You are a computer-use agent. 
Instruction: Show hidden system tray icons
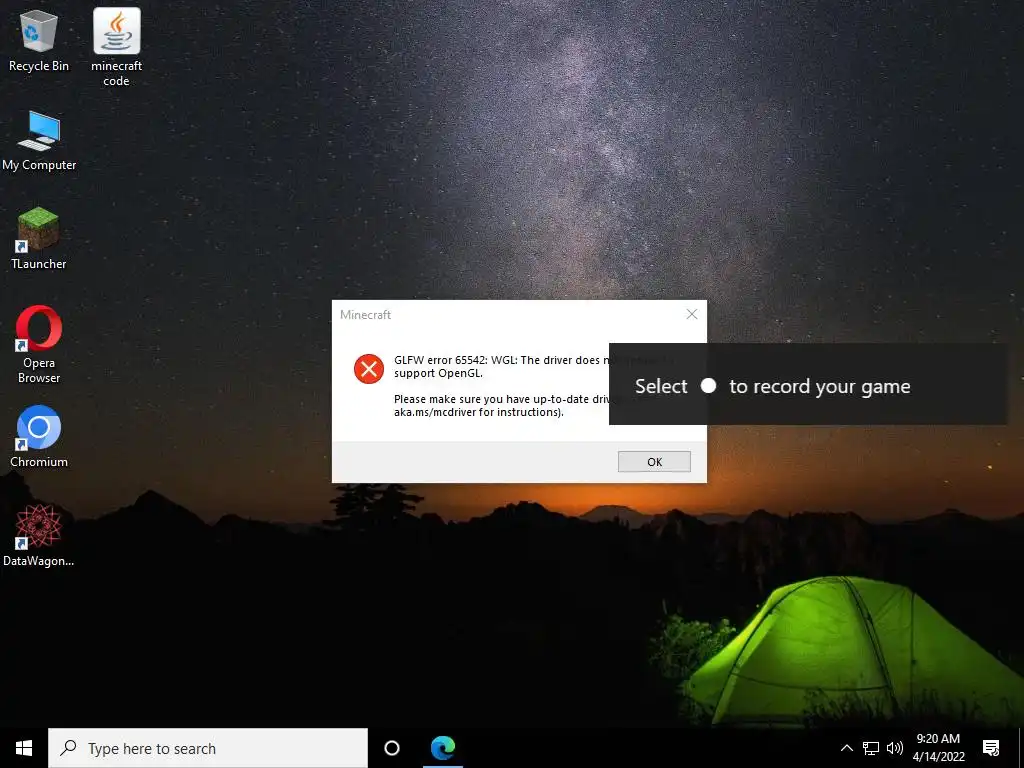pyautogui.click(x=846, y=748)
